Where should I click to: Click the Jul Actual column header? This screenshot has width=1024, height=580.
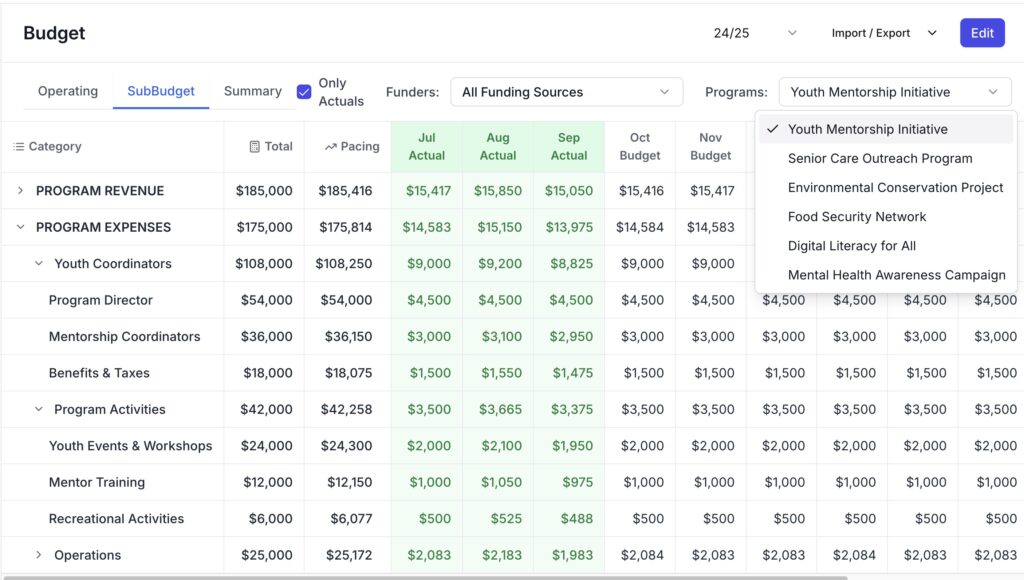[426, 147]
